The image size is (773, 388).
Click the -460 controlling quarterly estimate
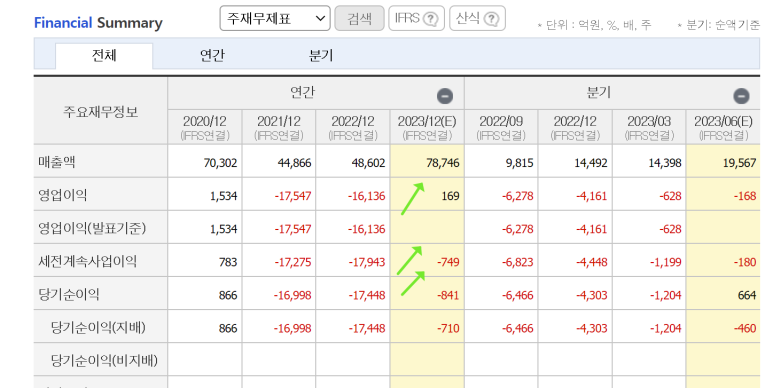point(744,328)
